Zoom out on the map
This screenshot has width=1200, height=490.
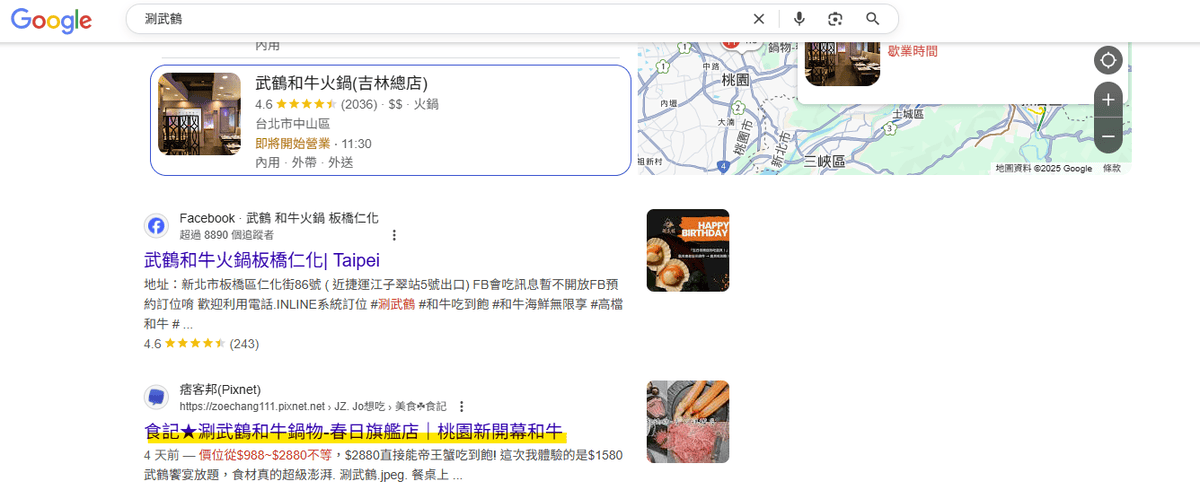click(x=1108, y=135)
